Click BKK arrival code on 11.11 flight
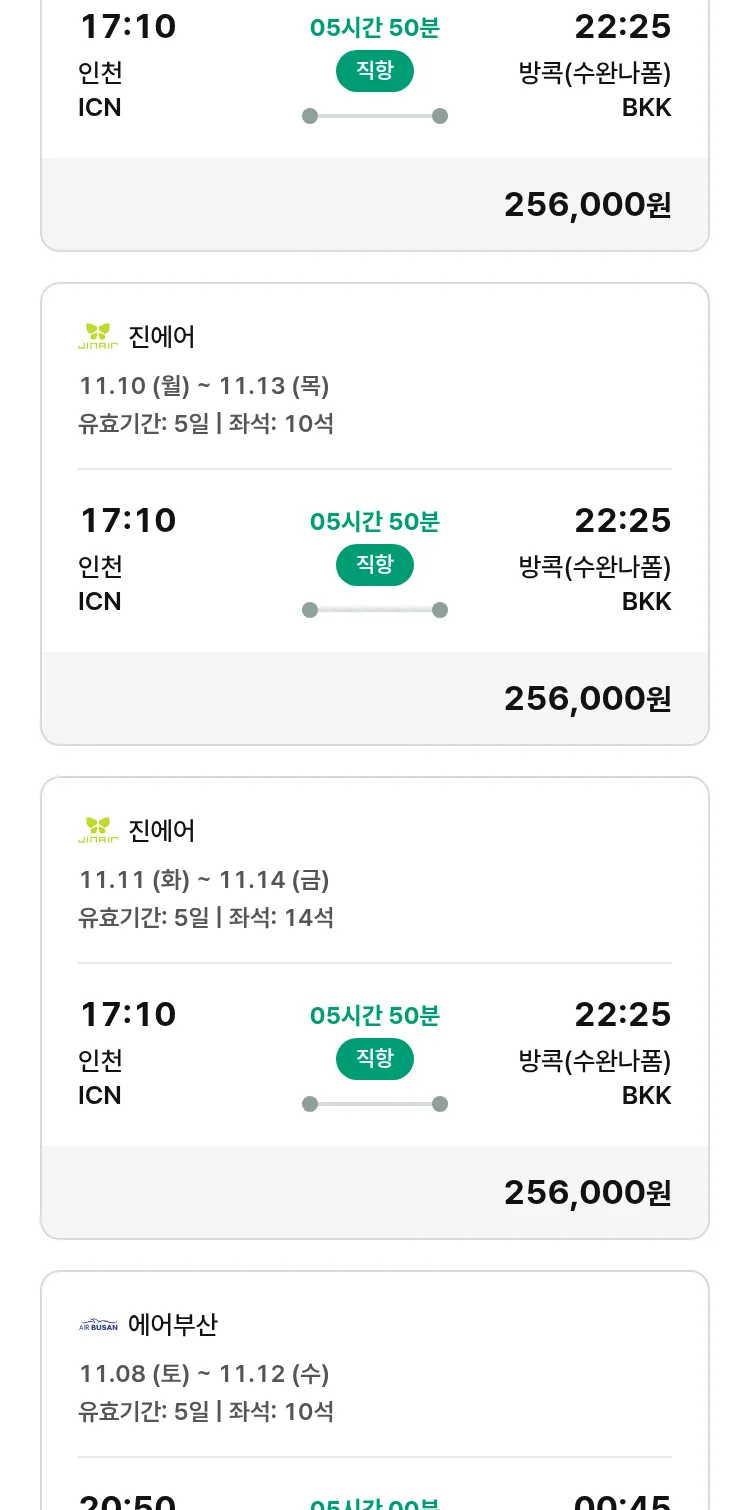This screenshot has width=750, height=1510. (646, 1096)
